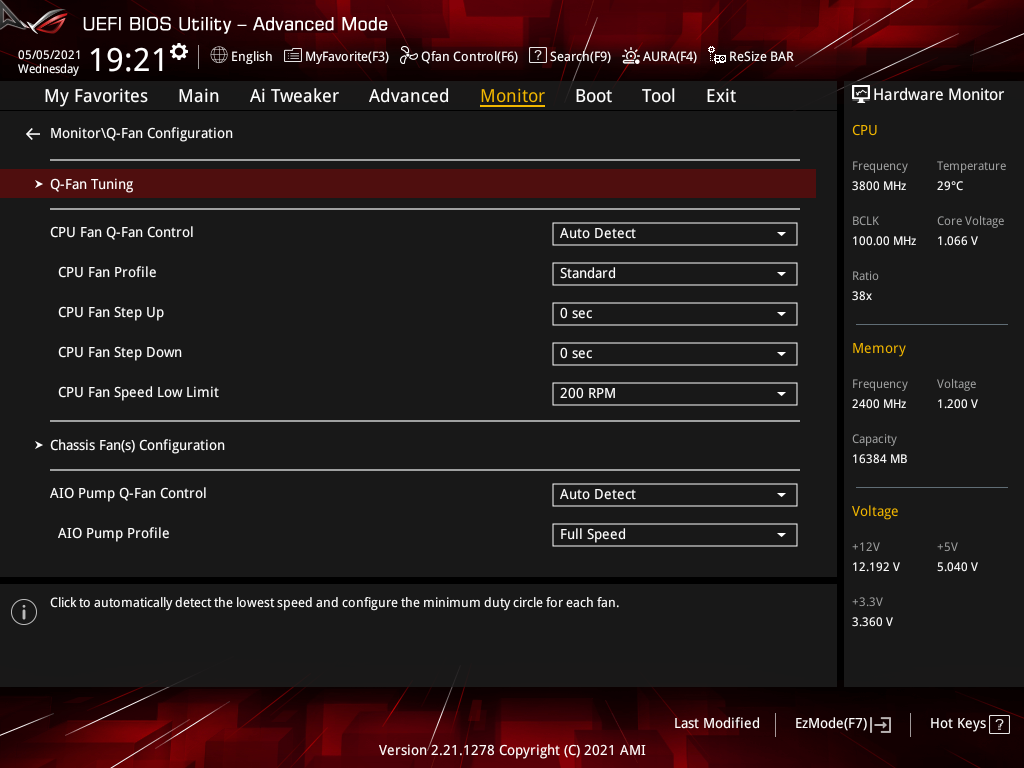Screen dimensions: 1024x768
Task: Open CPU Fan Profile dropdown
Action: (675, 274)
